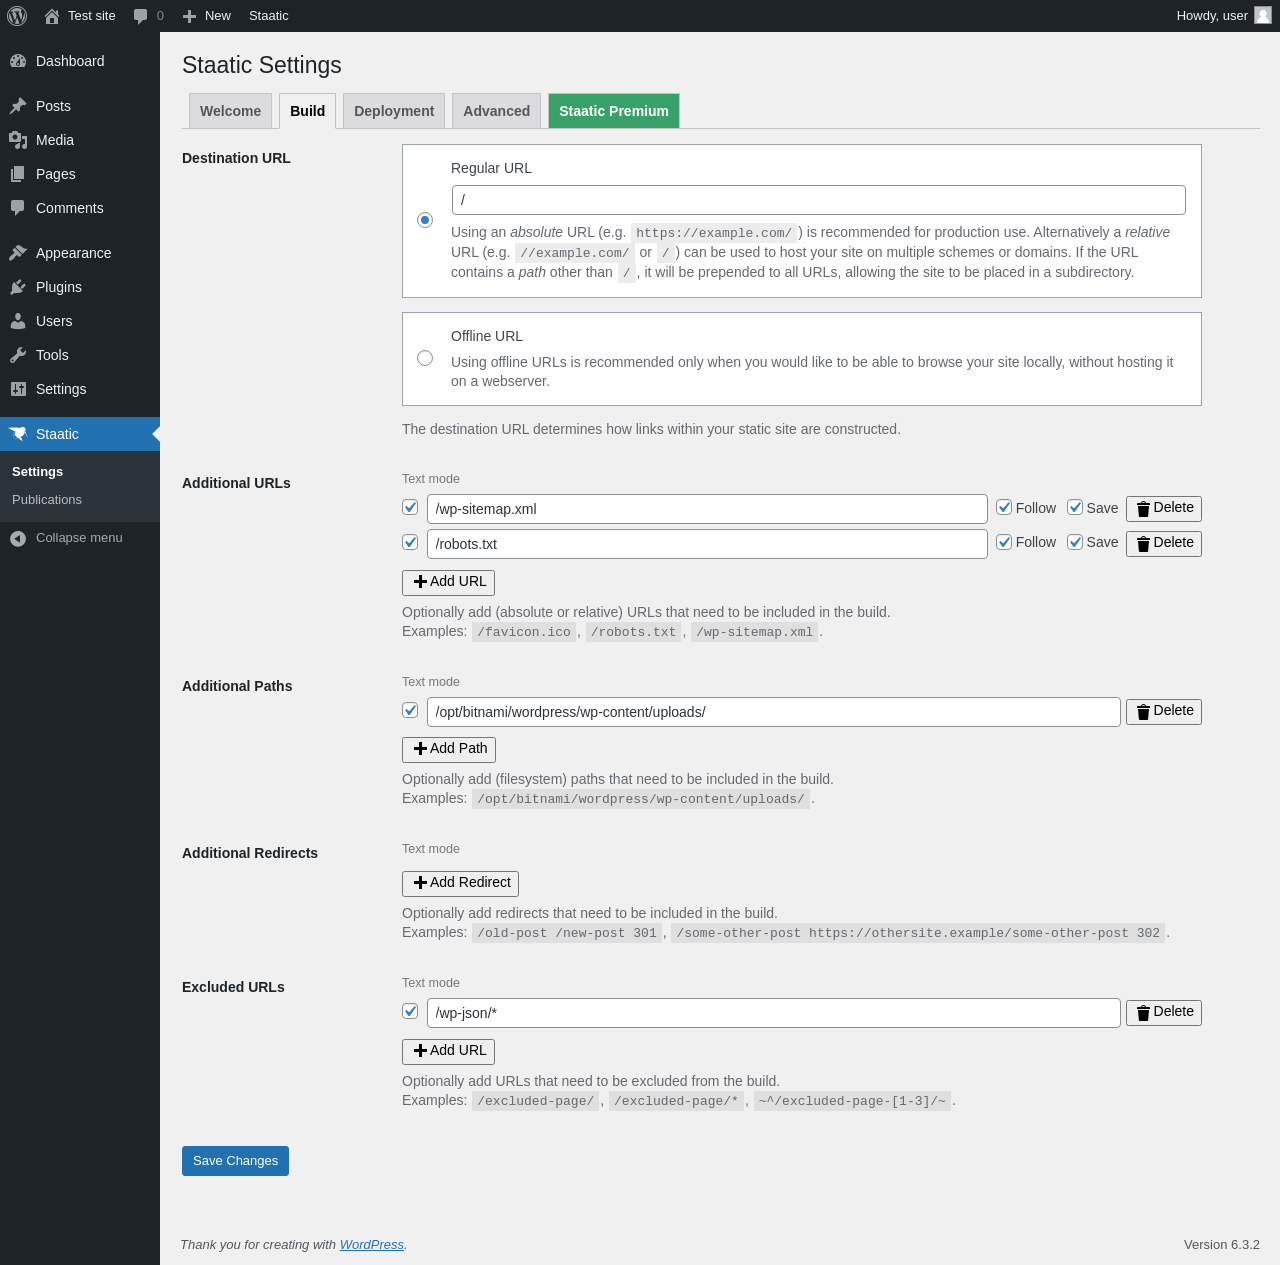The width and height of the screenshot is (1280, 1265).
Task: Click the plus icon beside New
Action: point(190,16)
